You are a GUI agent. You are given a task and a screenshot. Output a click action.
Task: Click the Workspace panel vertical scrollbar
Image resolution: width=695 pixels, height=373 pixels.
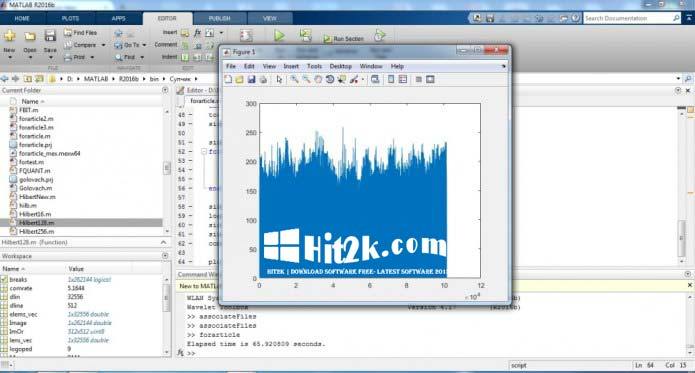tap(167, 316)
